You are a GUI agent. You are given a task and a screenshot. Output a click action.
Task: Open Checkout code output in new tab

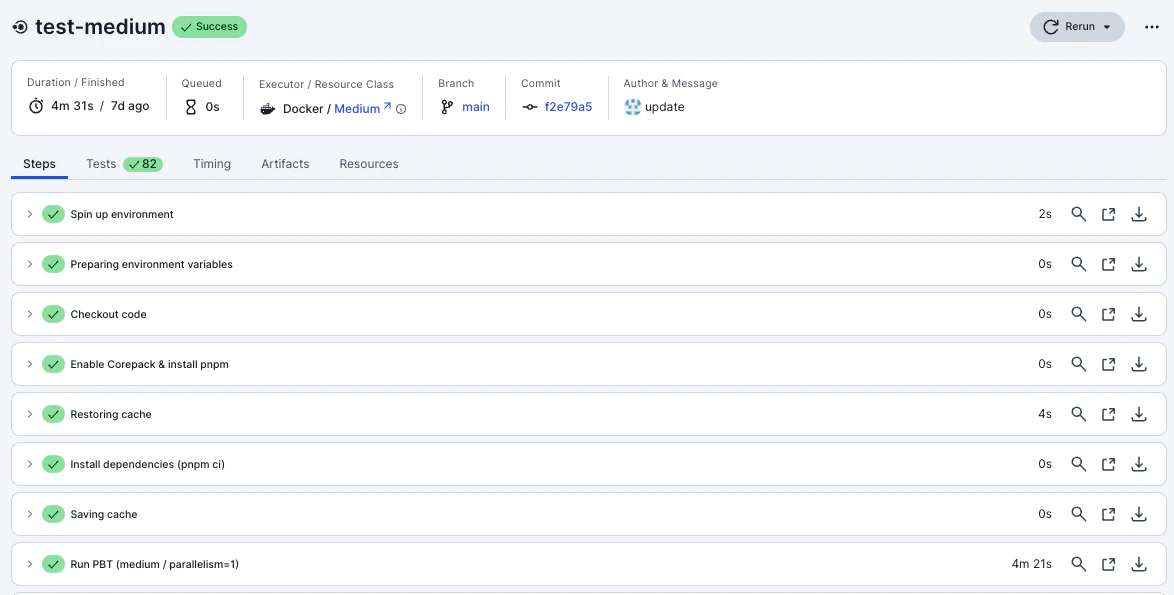(1109, 314)
